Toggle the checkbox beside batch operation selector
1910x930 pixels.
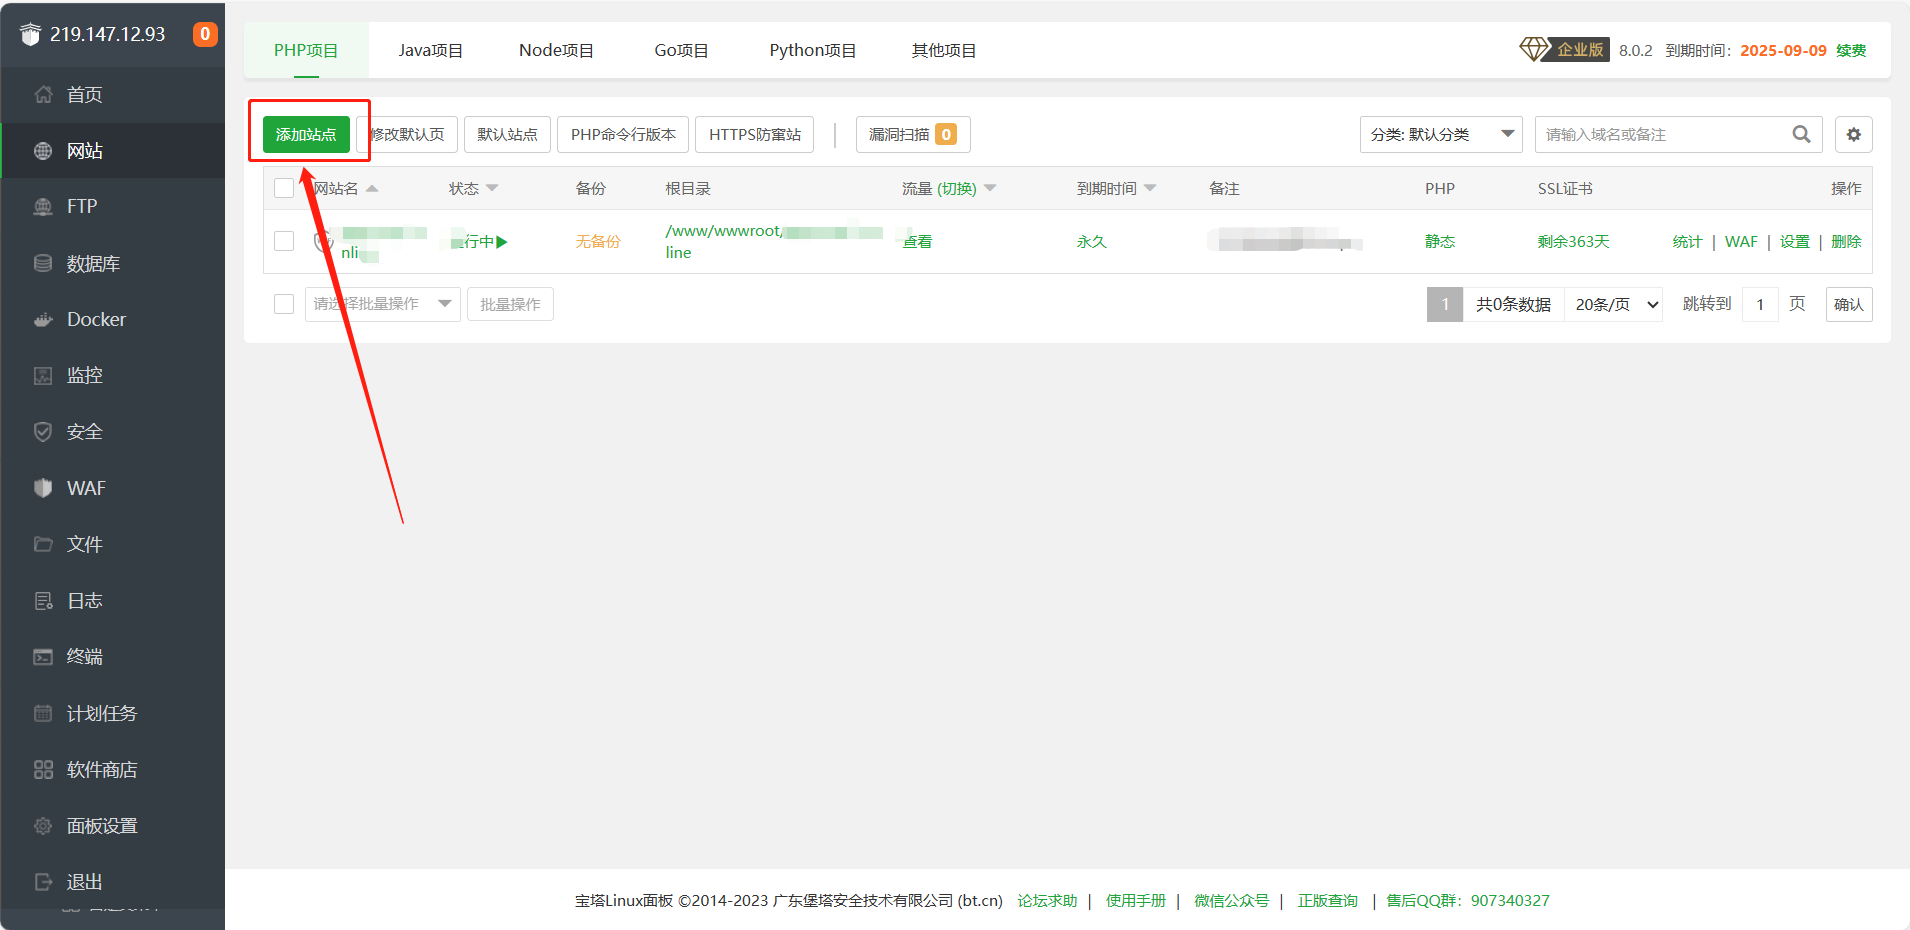click(x=284, y=304)
